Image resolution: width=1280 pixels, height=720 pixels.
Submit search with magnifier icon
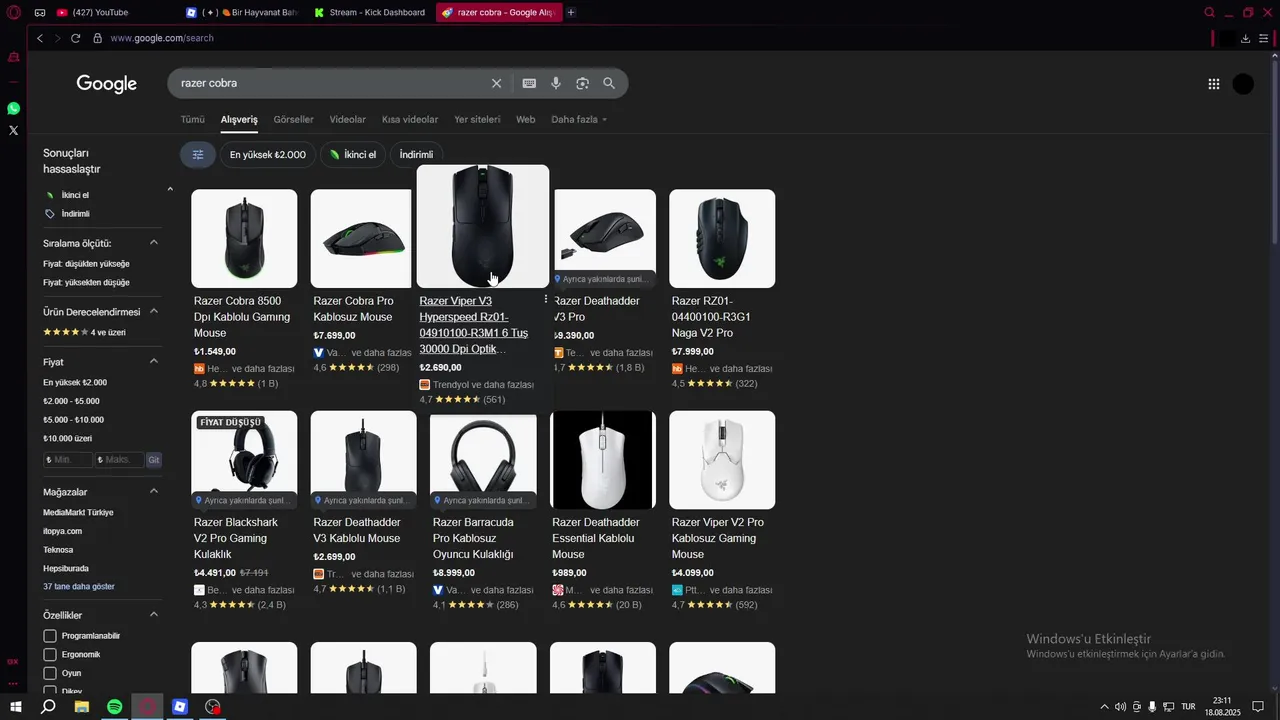point(609,83)
